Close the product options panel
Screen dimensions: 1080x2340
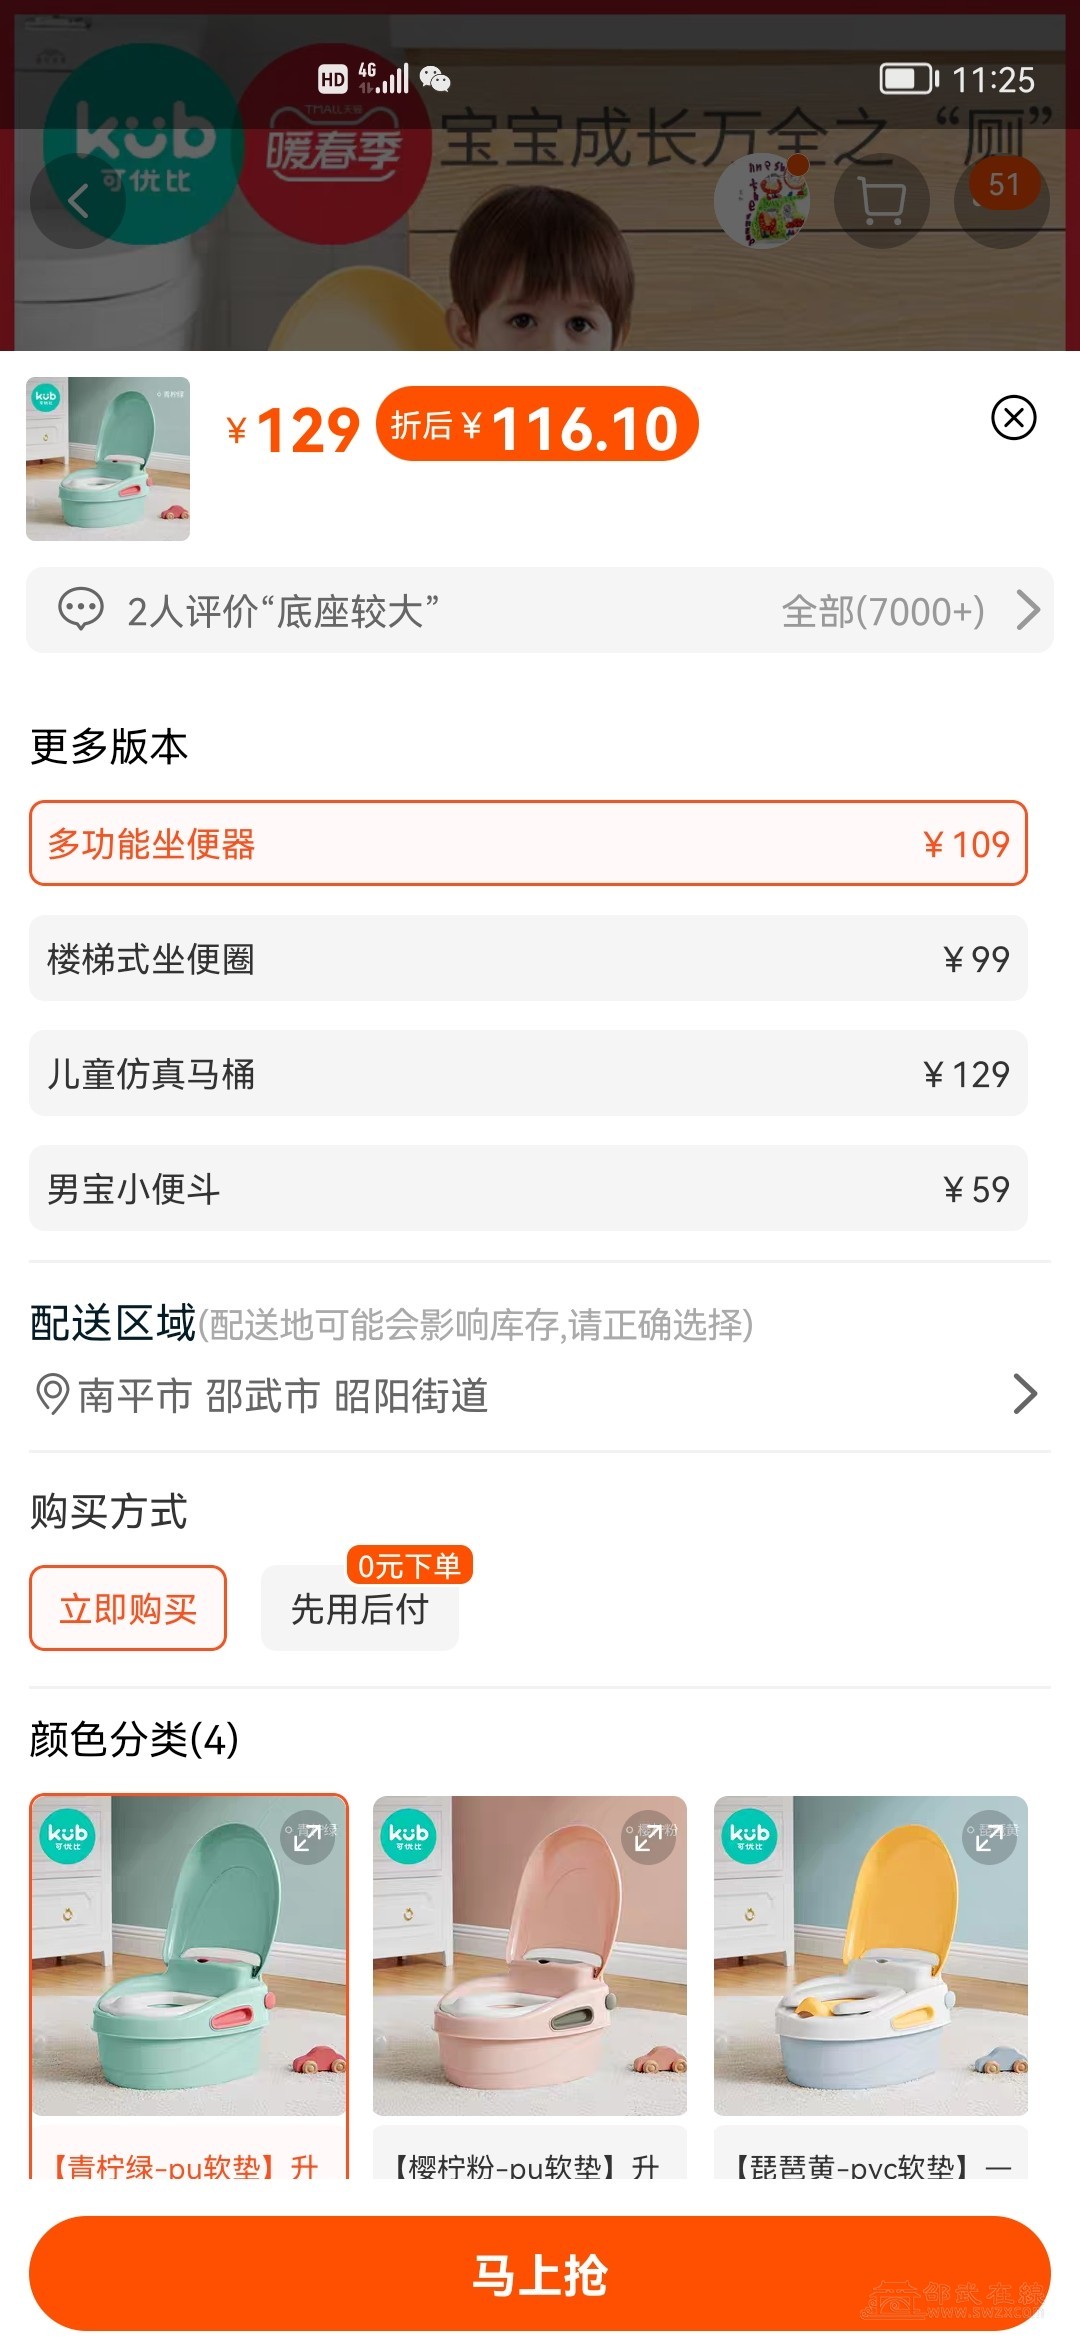pos(1013,418)
